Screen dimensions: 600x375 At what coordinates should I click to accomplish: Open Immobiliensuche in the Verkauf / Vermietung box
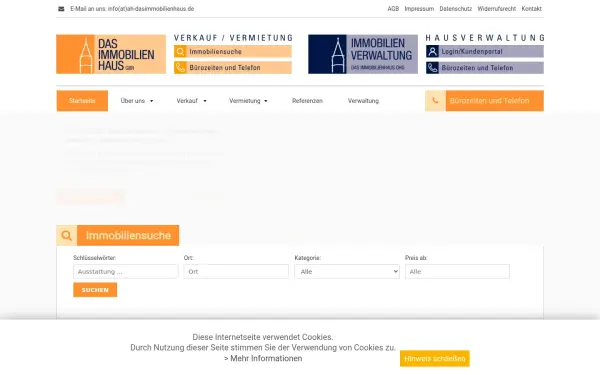(x=233, y=51)
